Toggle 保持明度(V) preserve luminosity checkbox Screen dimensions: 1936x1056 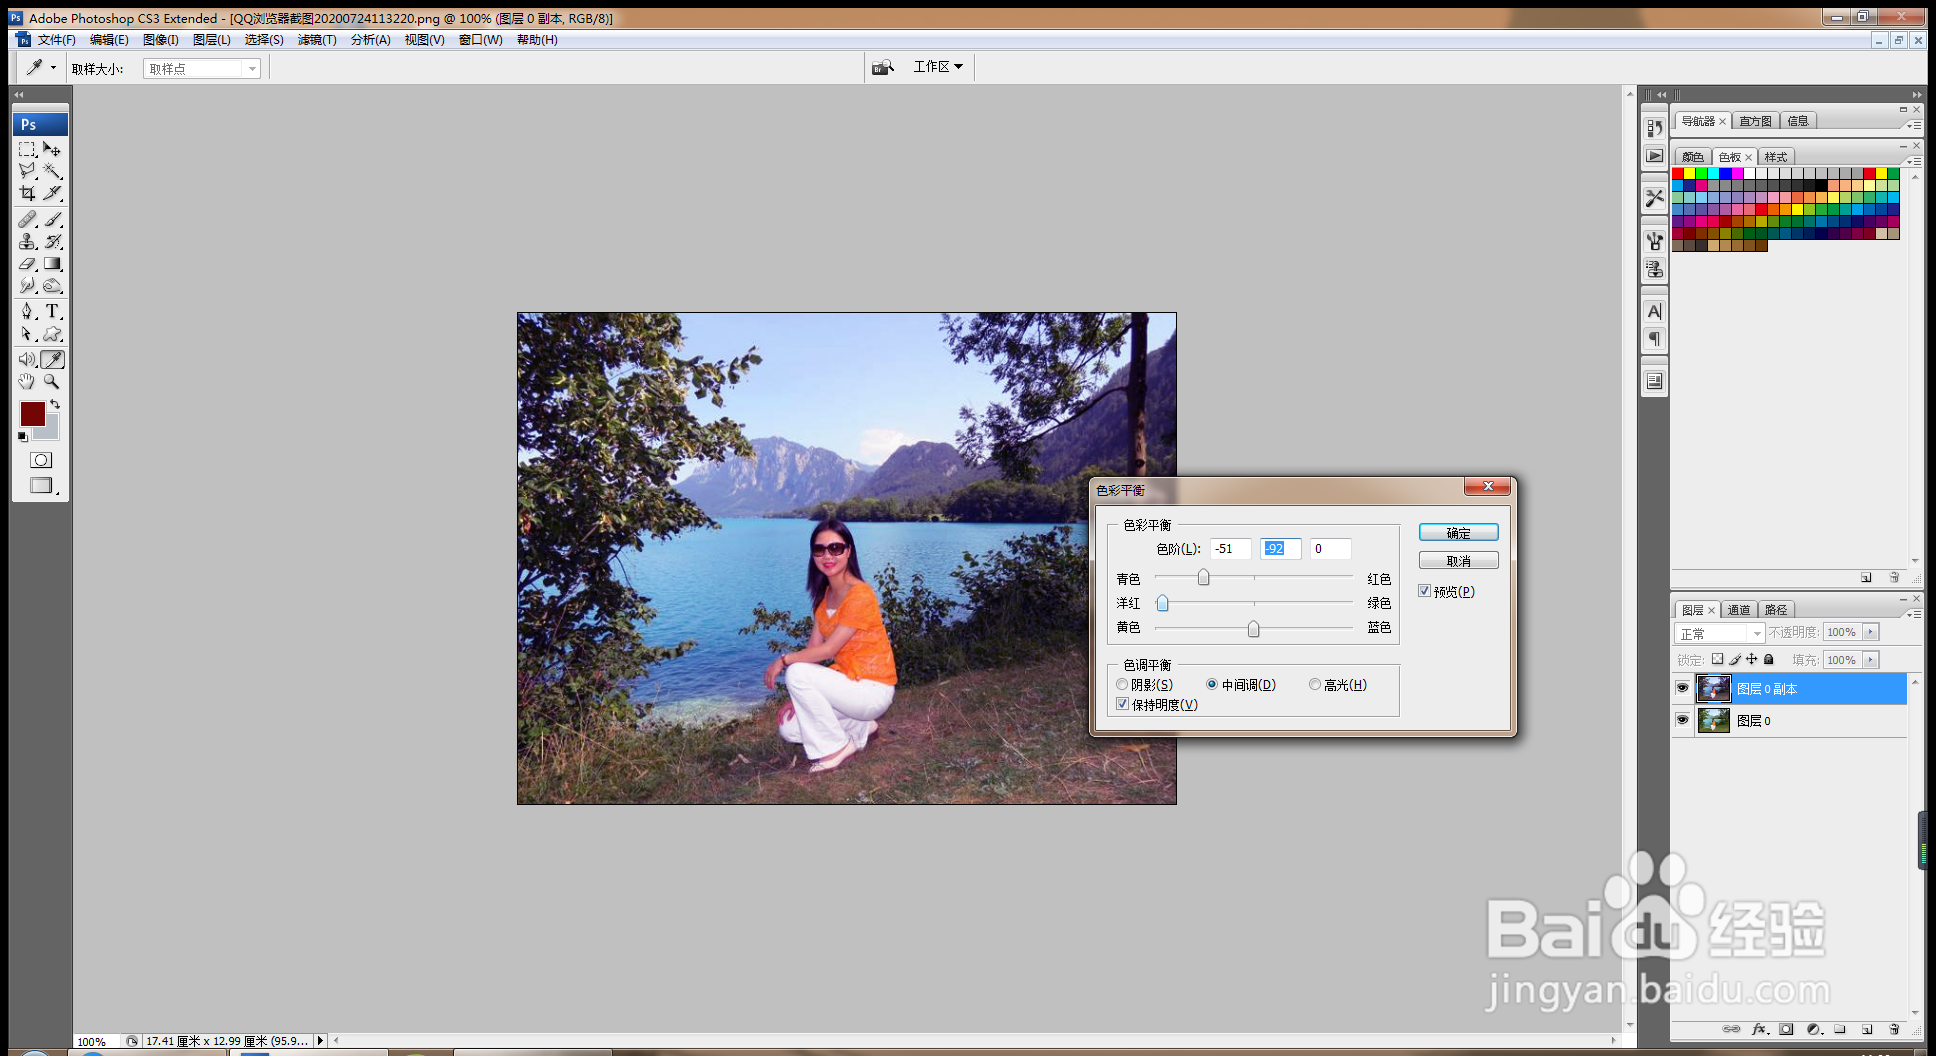(x=1123, y=704)
